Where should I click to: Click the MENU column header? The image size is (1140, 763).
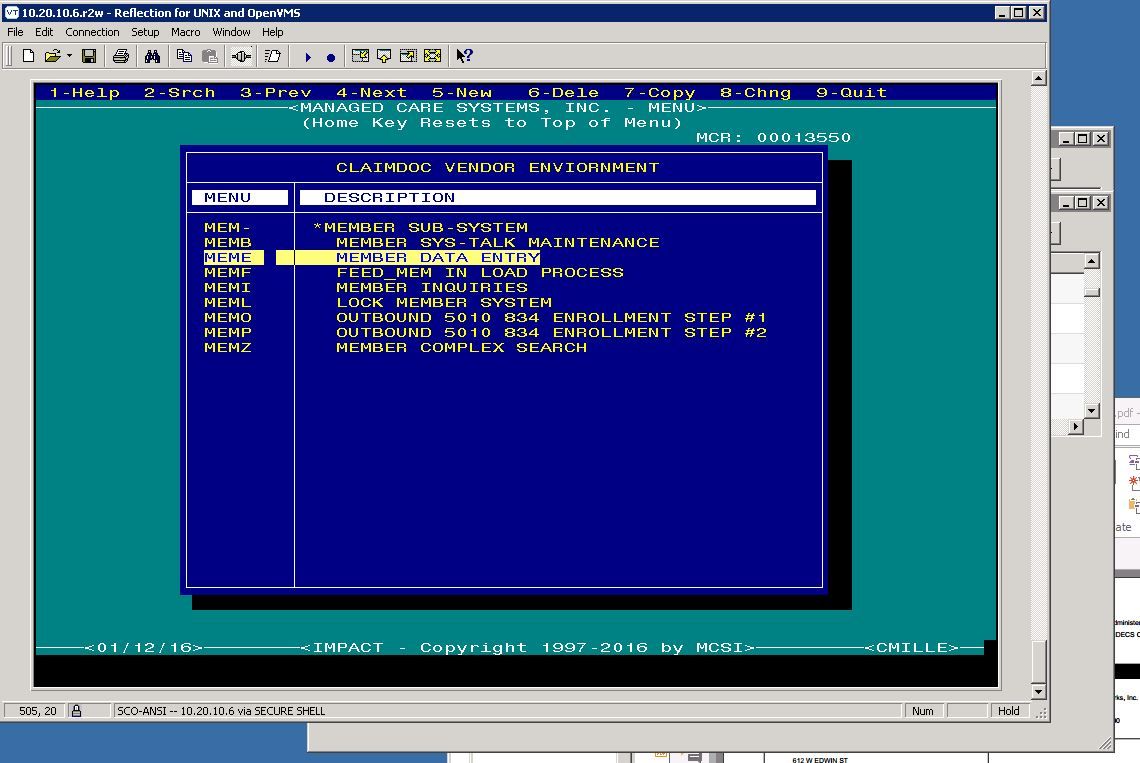[240, 197]
